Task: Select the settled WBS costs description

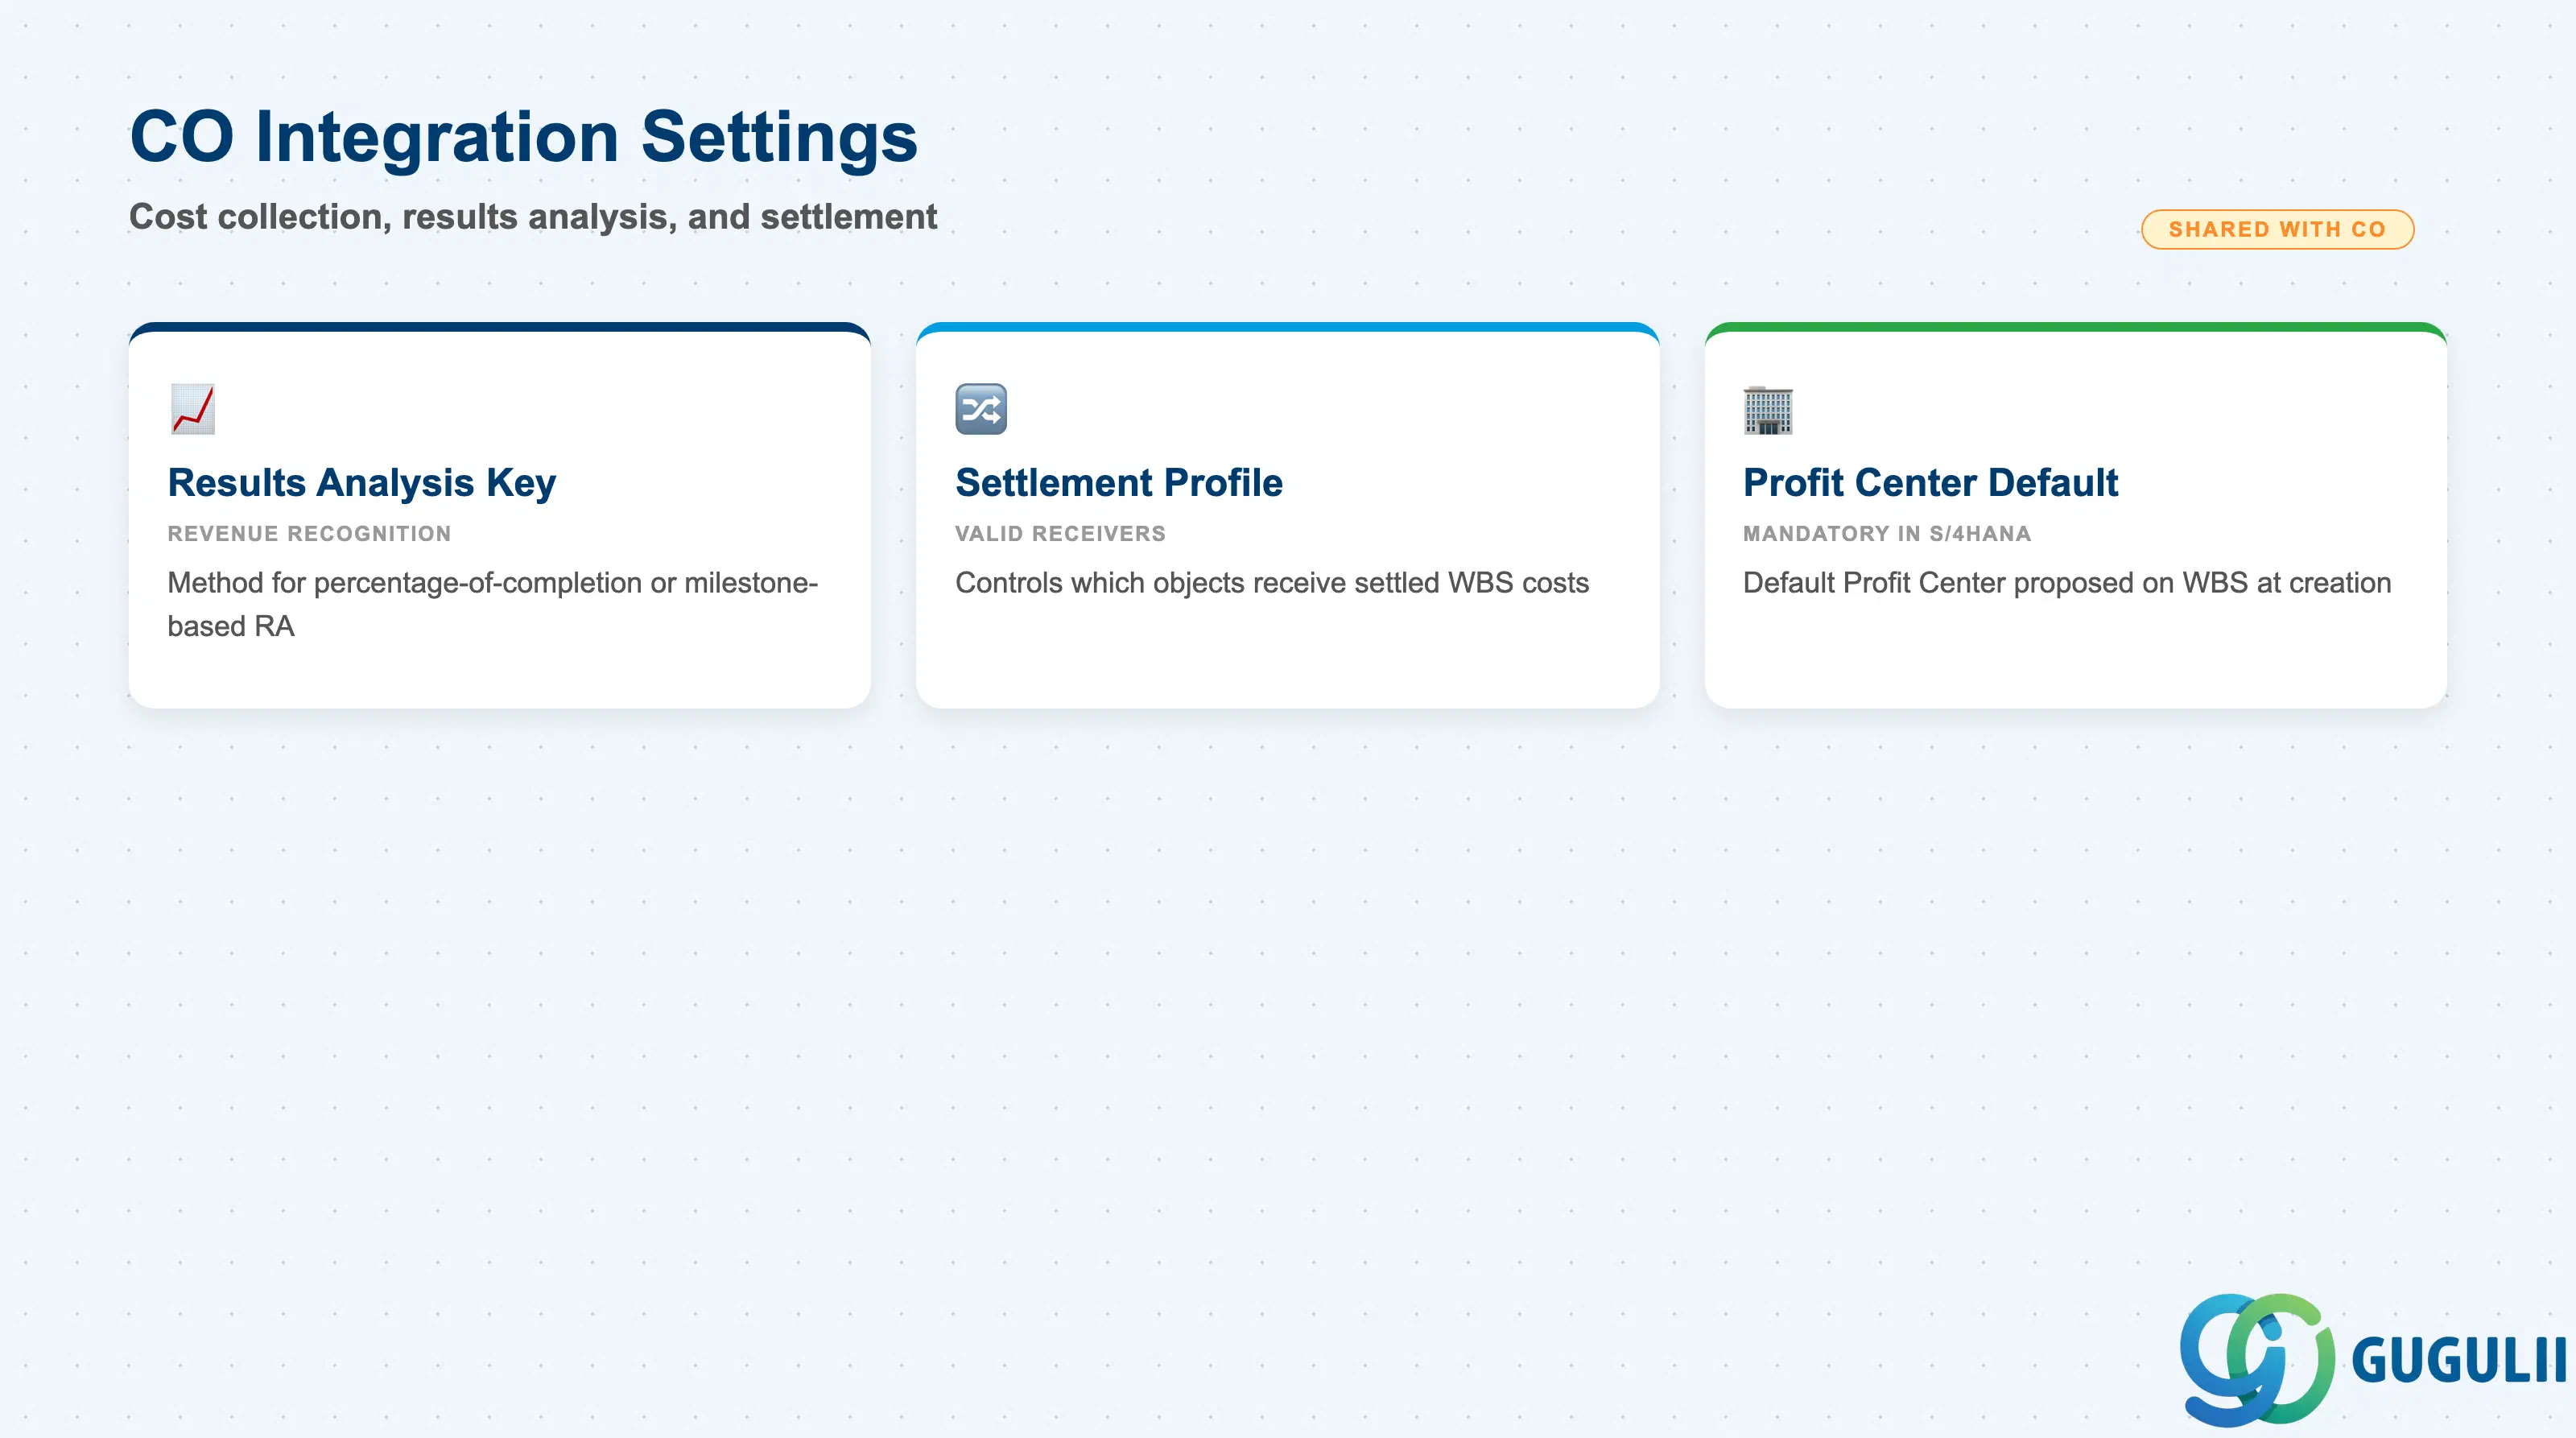Action: [1271, 582]
